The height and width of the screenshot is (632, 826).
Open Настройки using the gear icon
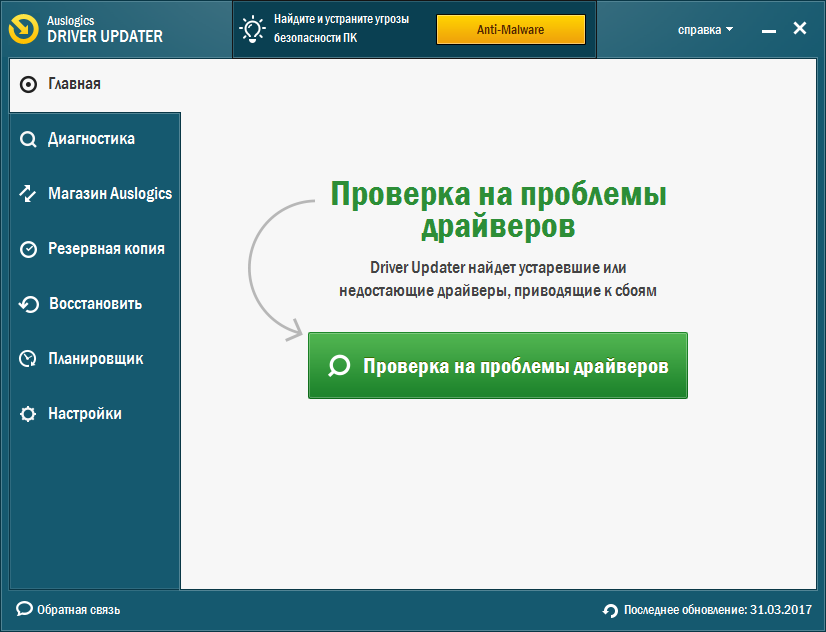pos(28,414)
